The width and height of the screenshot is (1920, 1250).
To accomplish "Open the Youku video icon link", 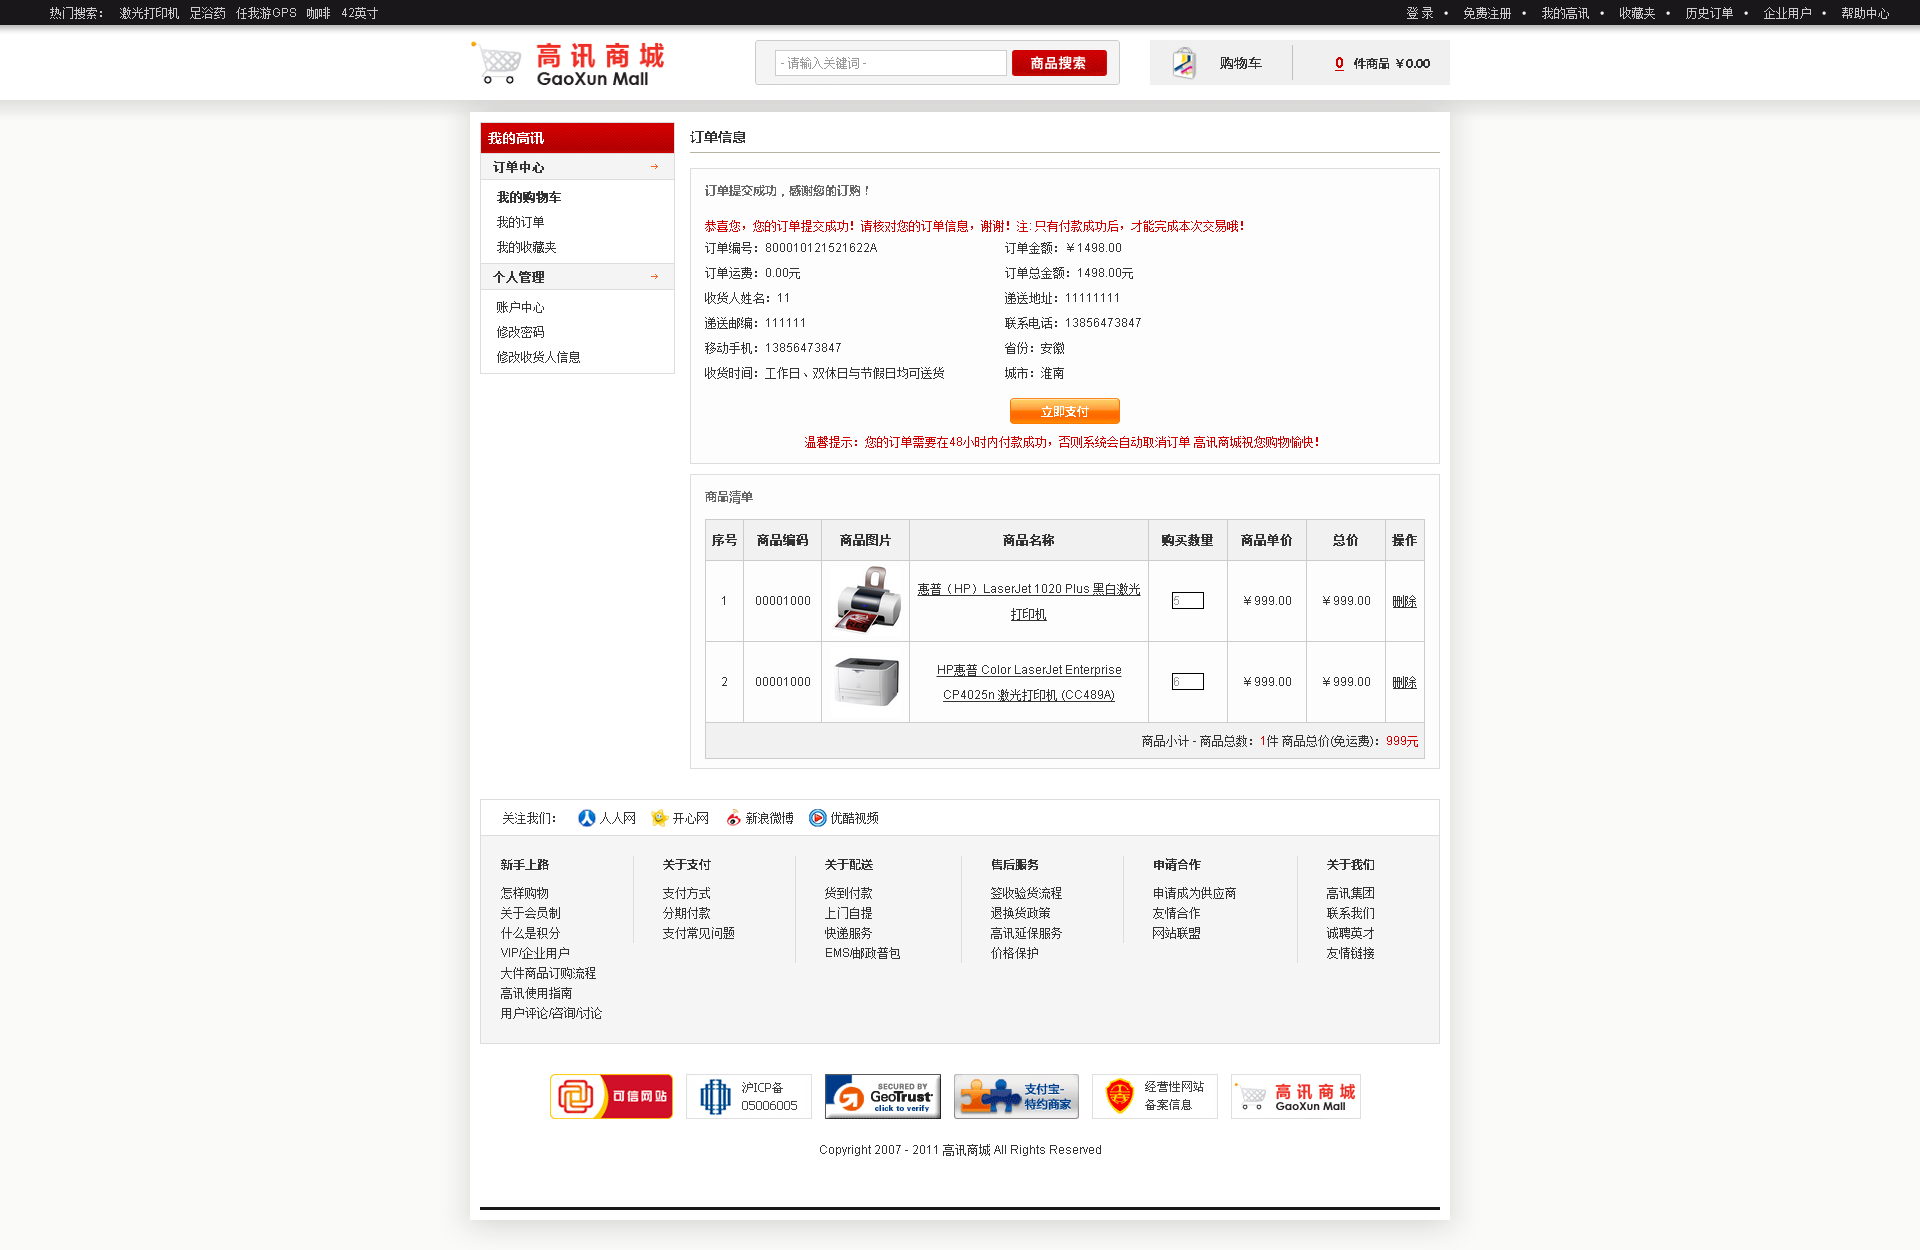I will point(817,818).
